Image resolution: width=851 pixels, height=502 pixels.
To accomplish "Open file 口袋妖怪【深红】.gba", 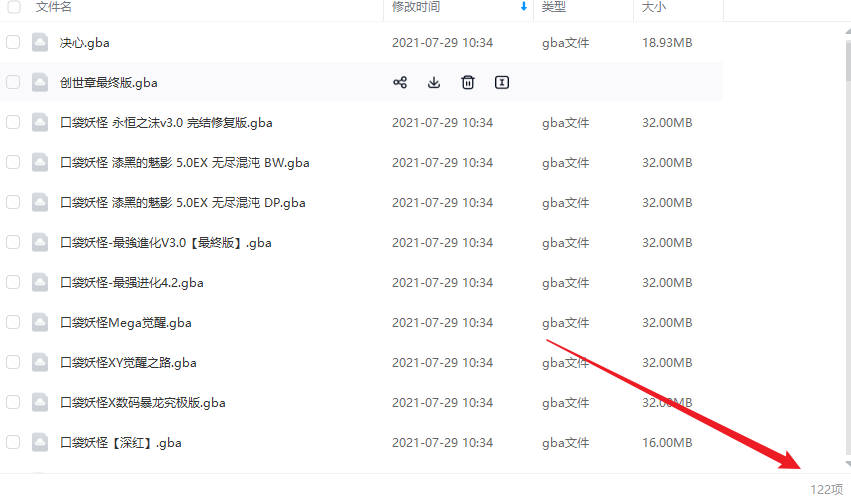I will click(120, 443).
